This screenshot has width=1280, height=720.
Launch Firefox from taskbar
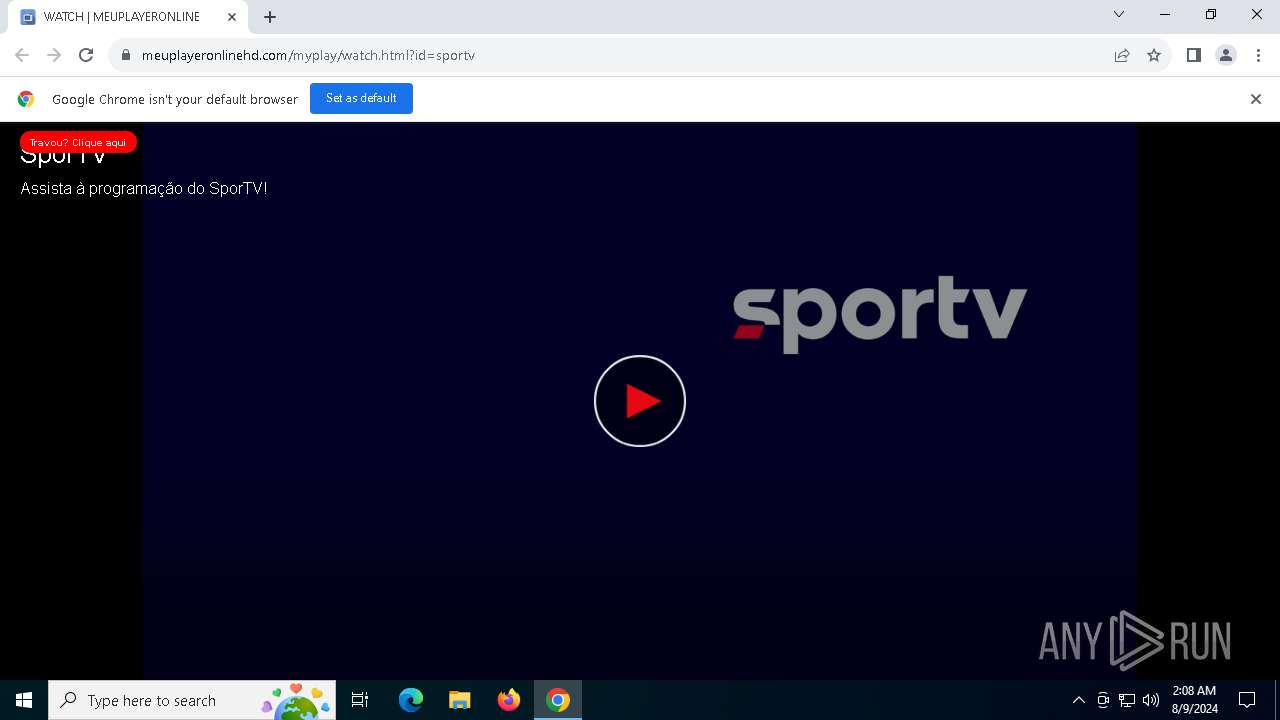point(509,700)
